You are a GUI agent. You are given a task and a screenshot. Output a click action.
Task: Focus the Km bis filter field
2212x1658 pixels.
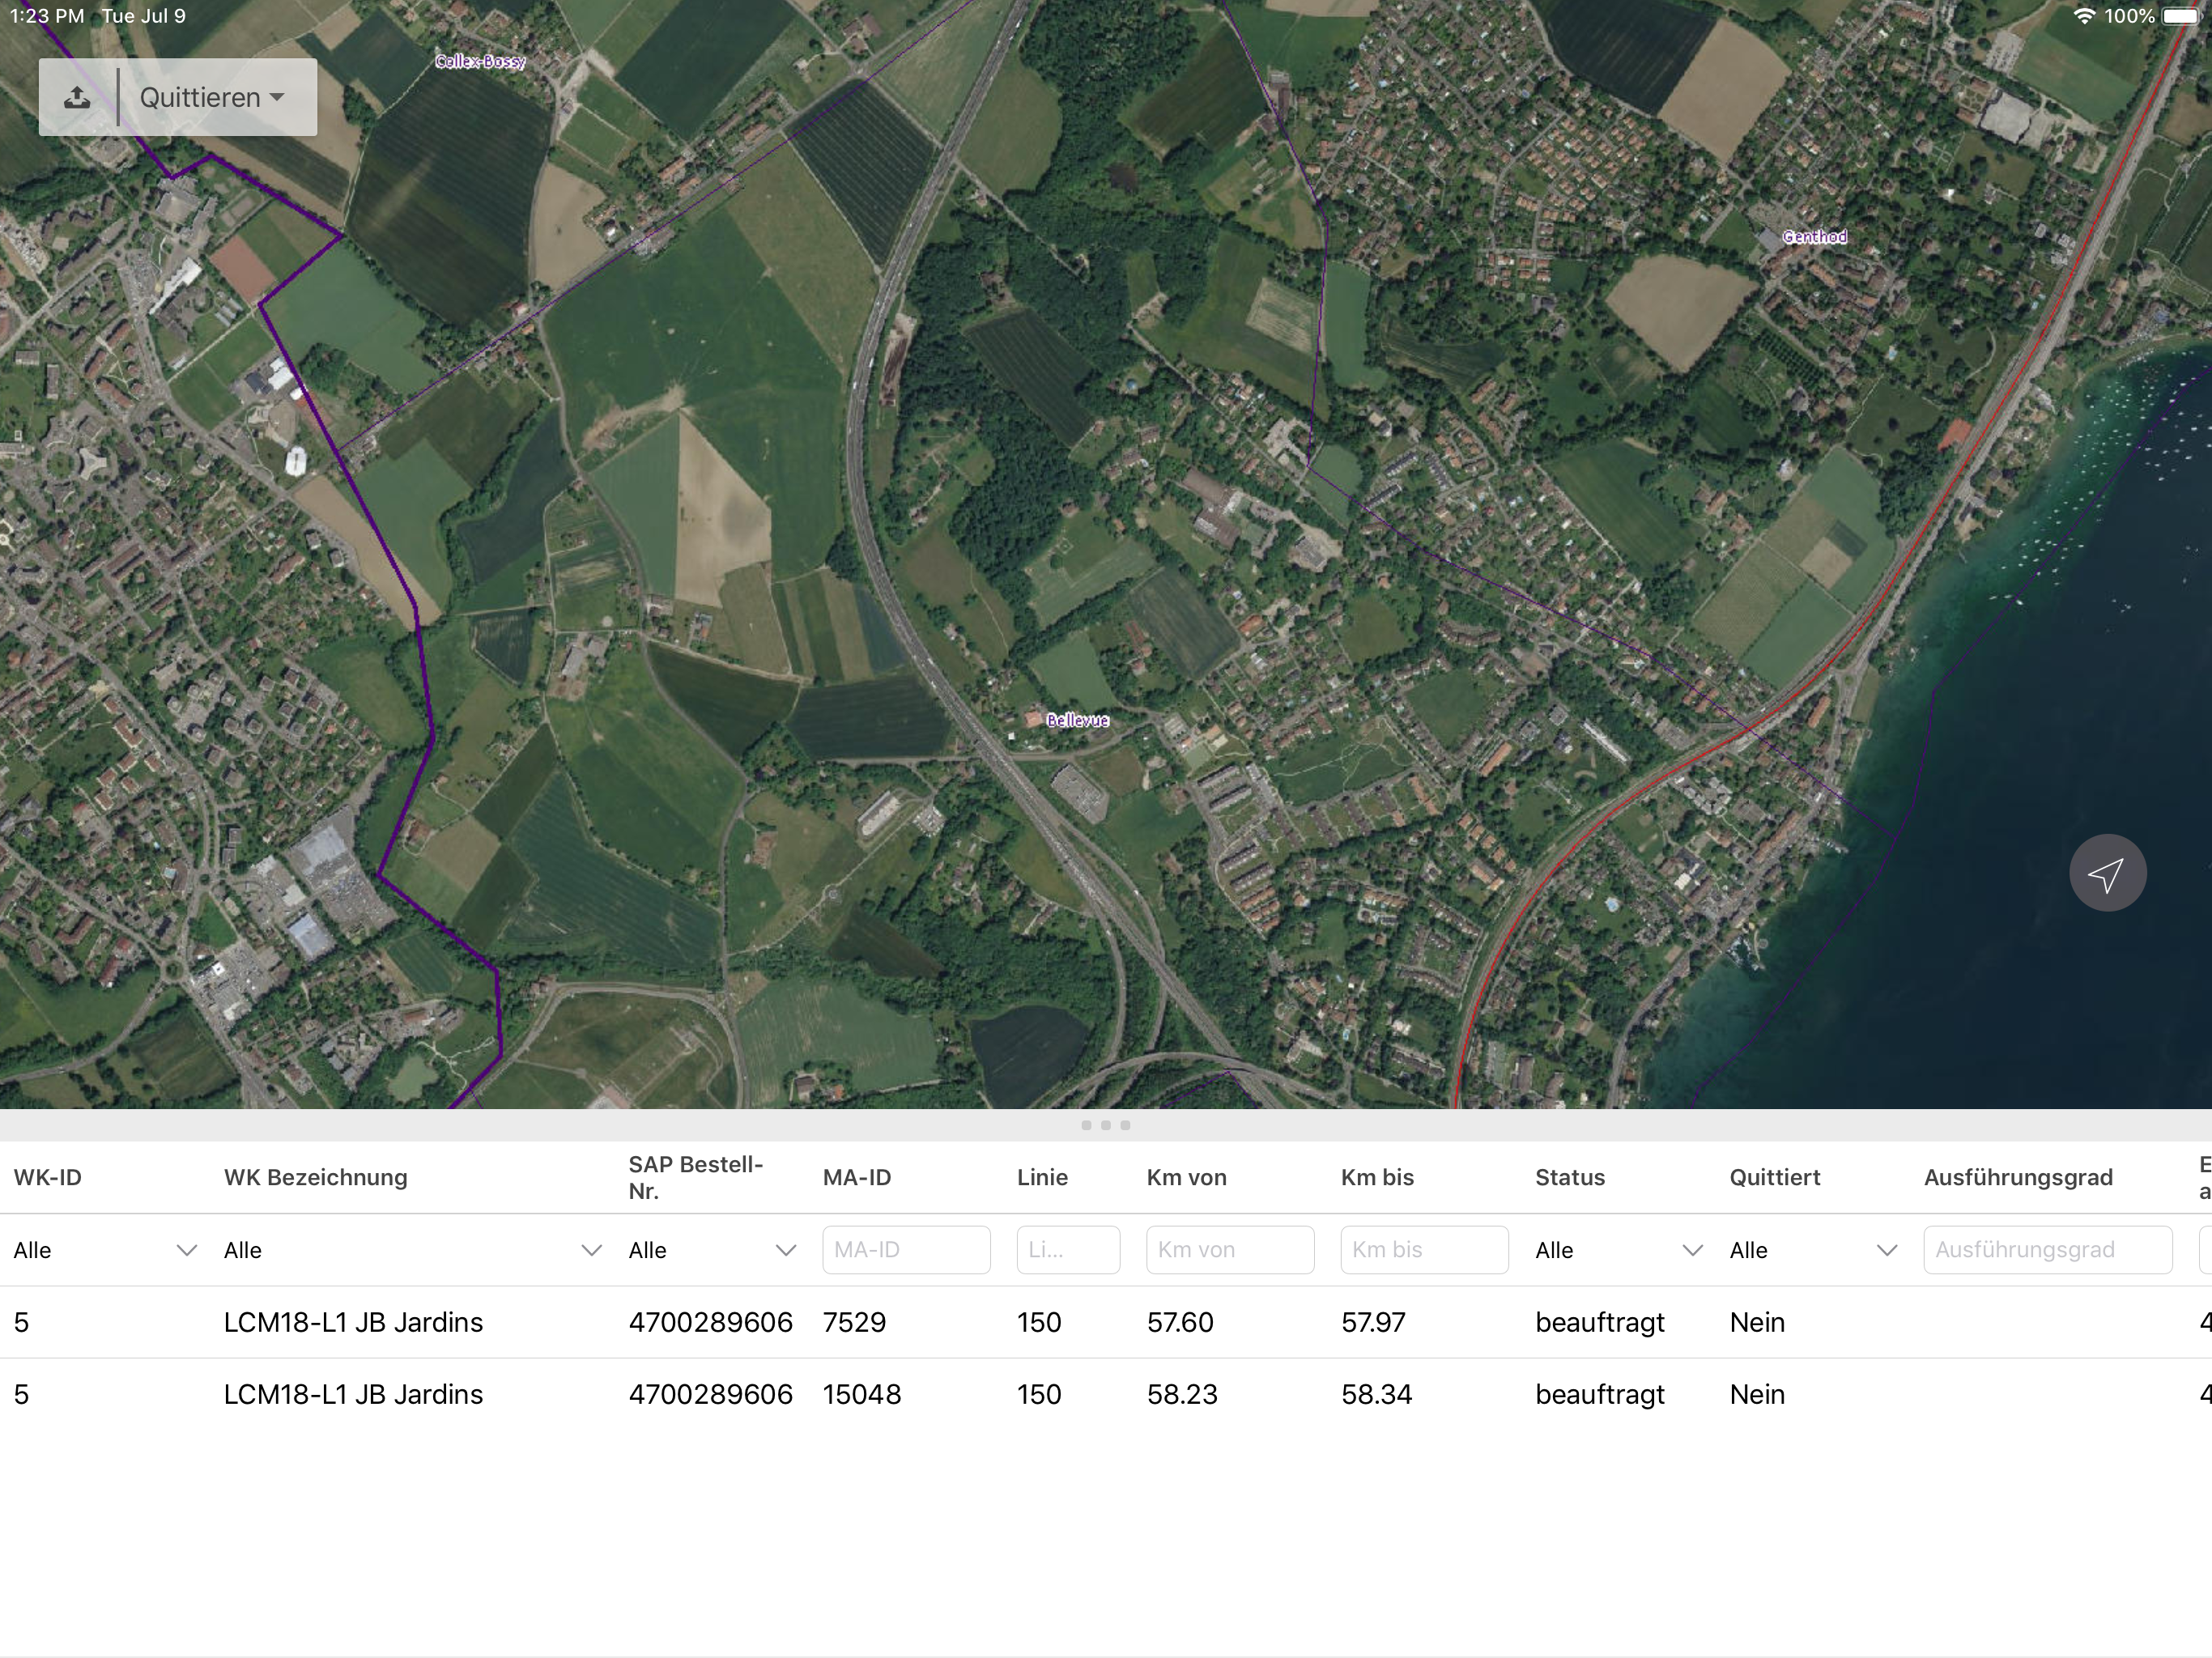1424,1250
